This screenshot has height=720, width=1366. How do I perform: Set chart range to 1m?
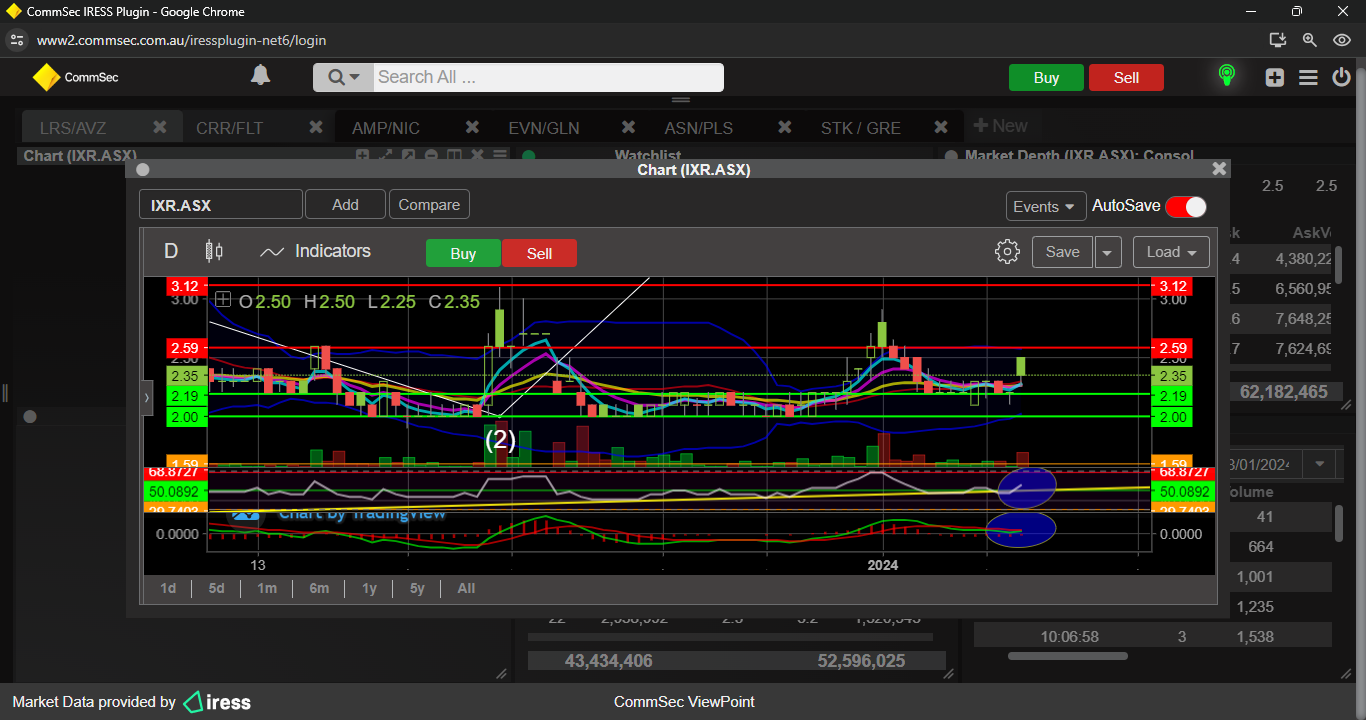coord(266,588)
